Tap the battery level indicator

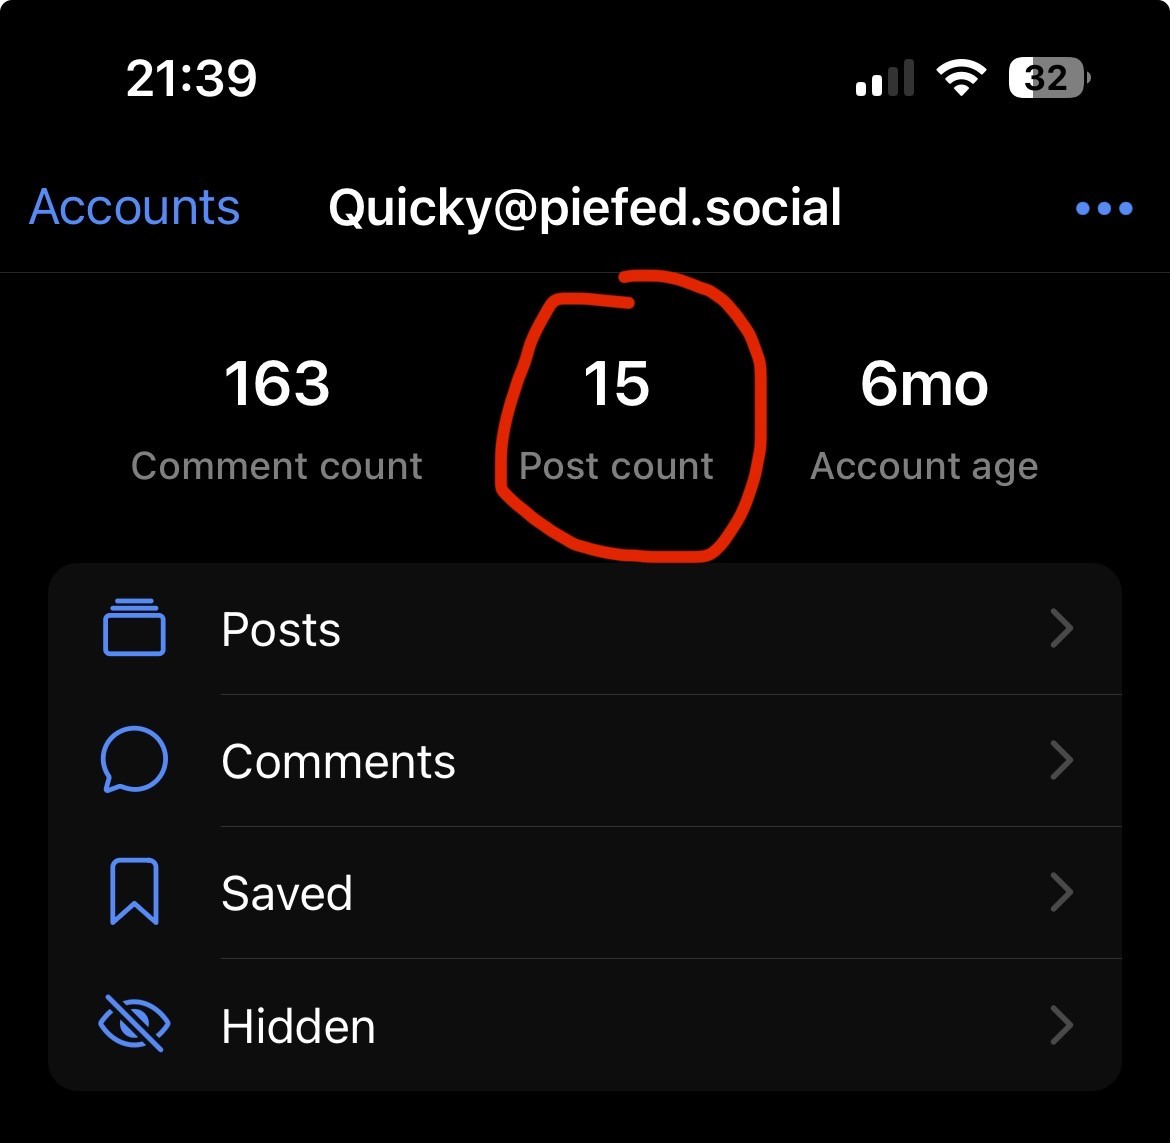(x=1048, y=78)
